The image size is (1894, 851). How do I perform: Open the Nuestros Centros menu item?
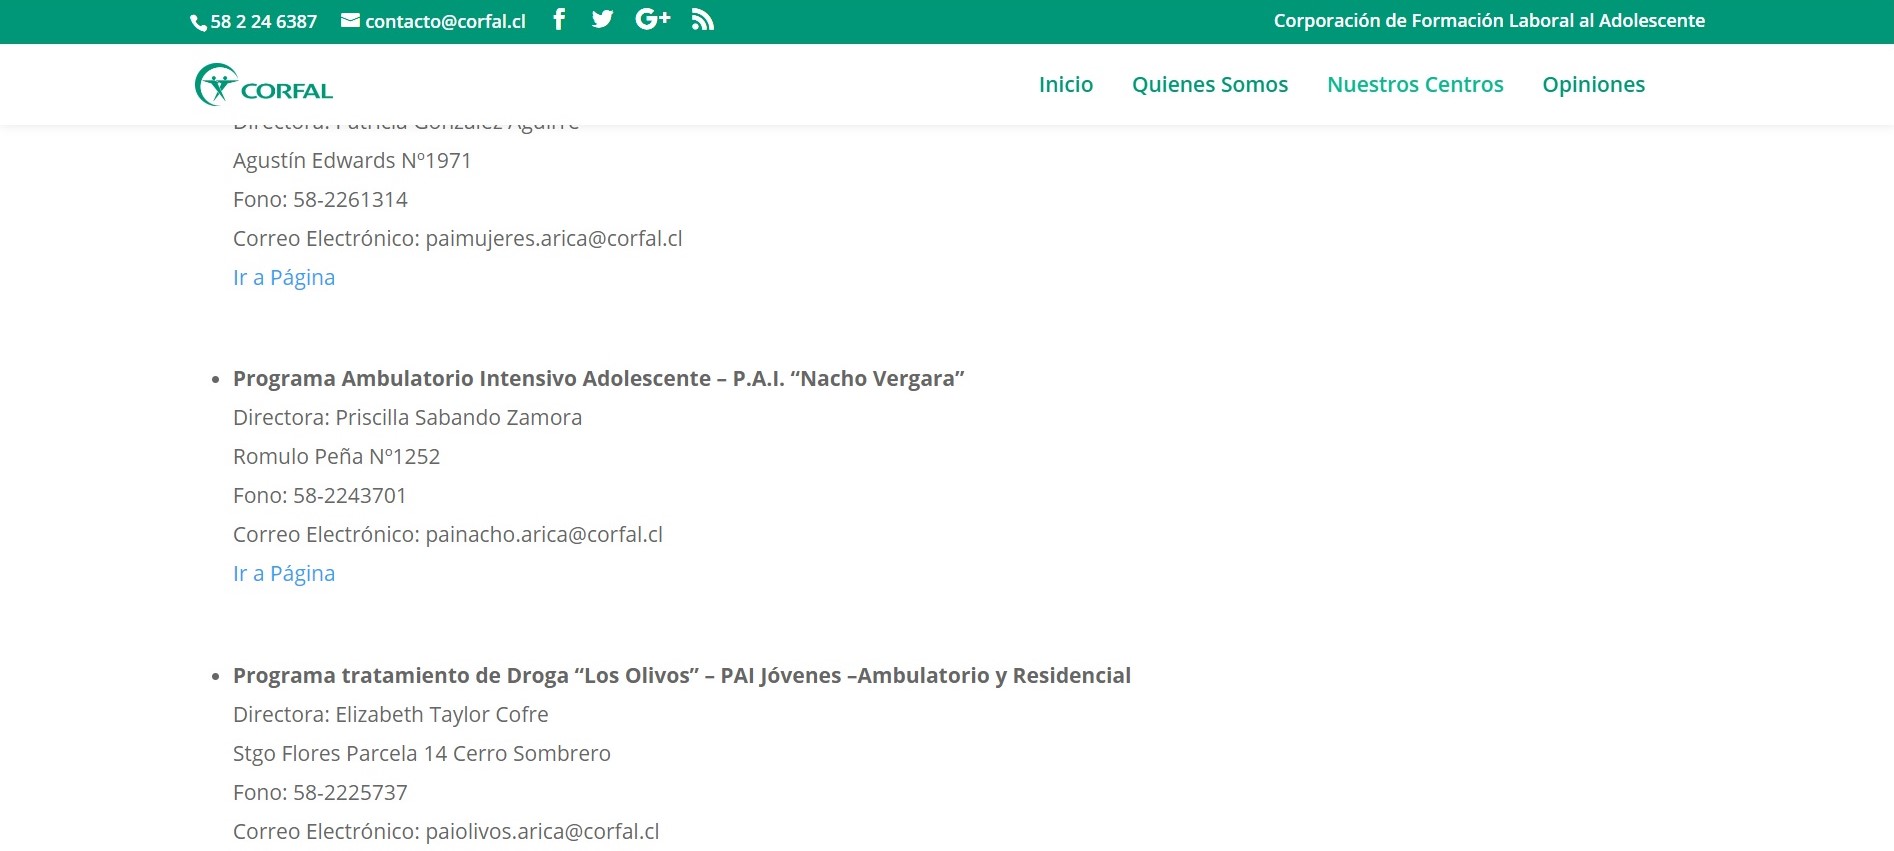click(x=1415, y=85)
